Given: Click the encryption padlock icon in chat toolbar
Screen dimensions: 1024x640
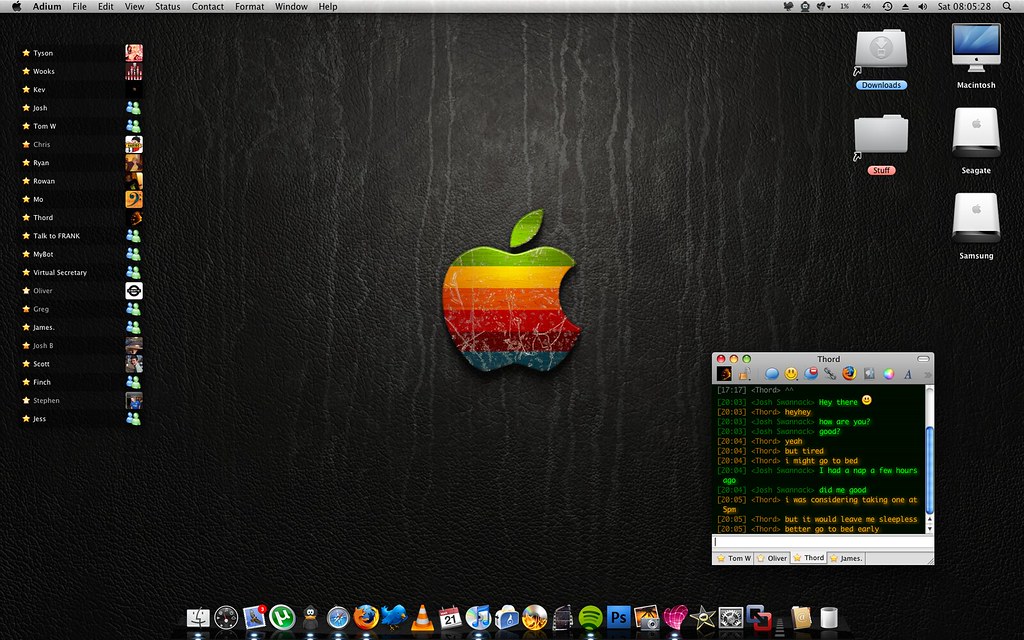Looking at the screenshot, I should coord(744,374).
